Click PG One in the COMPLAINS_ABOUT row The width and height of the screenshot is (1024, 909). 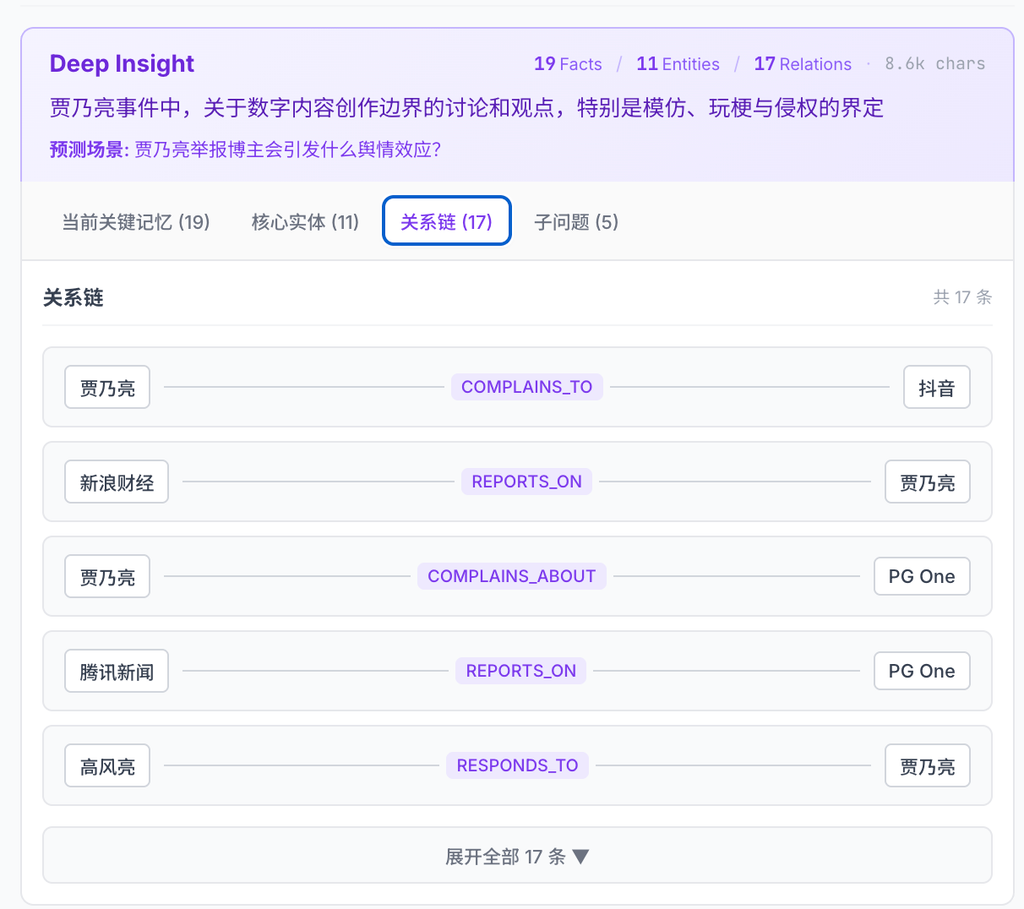pos(921,577)
